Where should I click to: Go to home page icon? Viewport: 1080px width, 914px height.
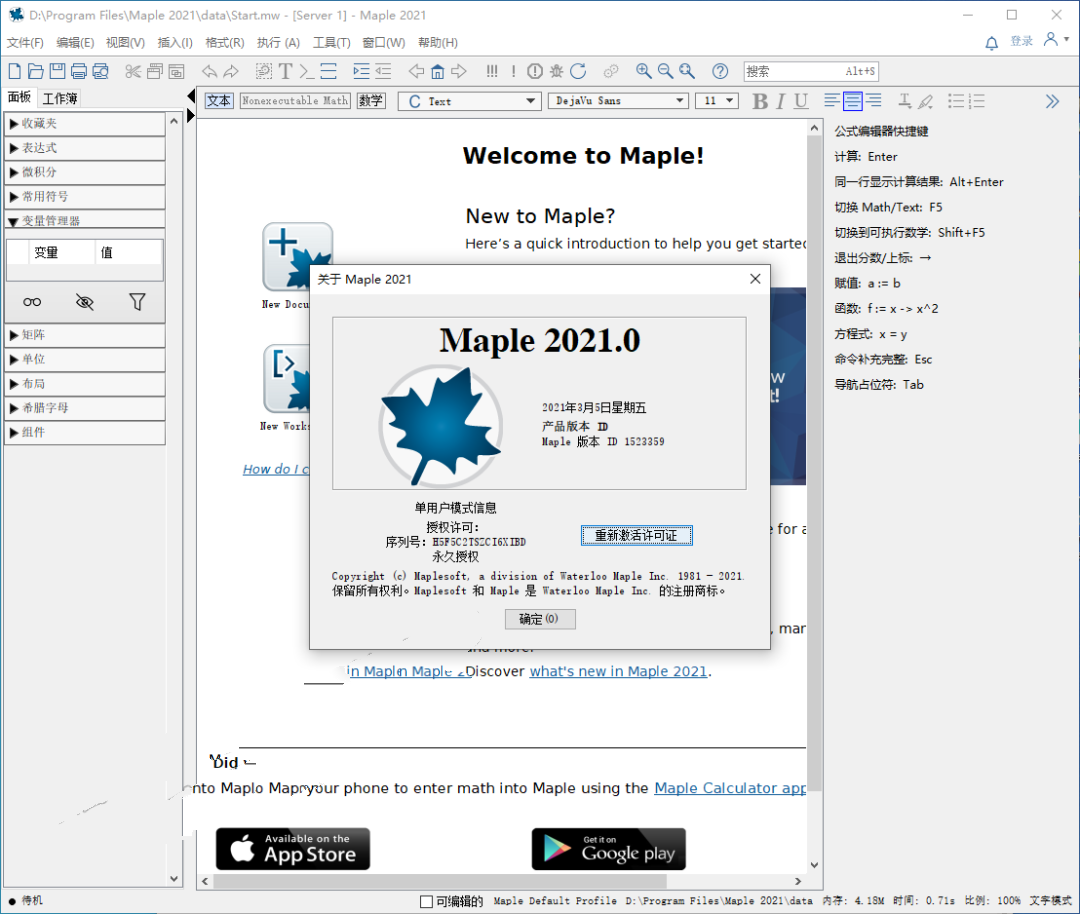(x=437, y=71)
